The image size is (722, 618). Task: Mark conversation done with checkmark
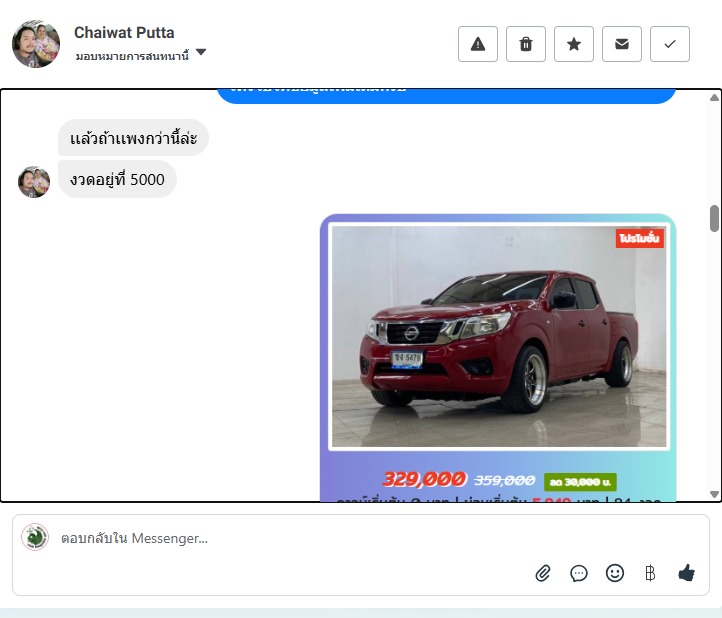670,44
